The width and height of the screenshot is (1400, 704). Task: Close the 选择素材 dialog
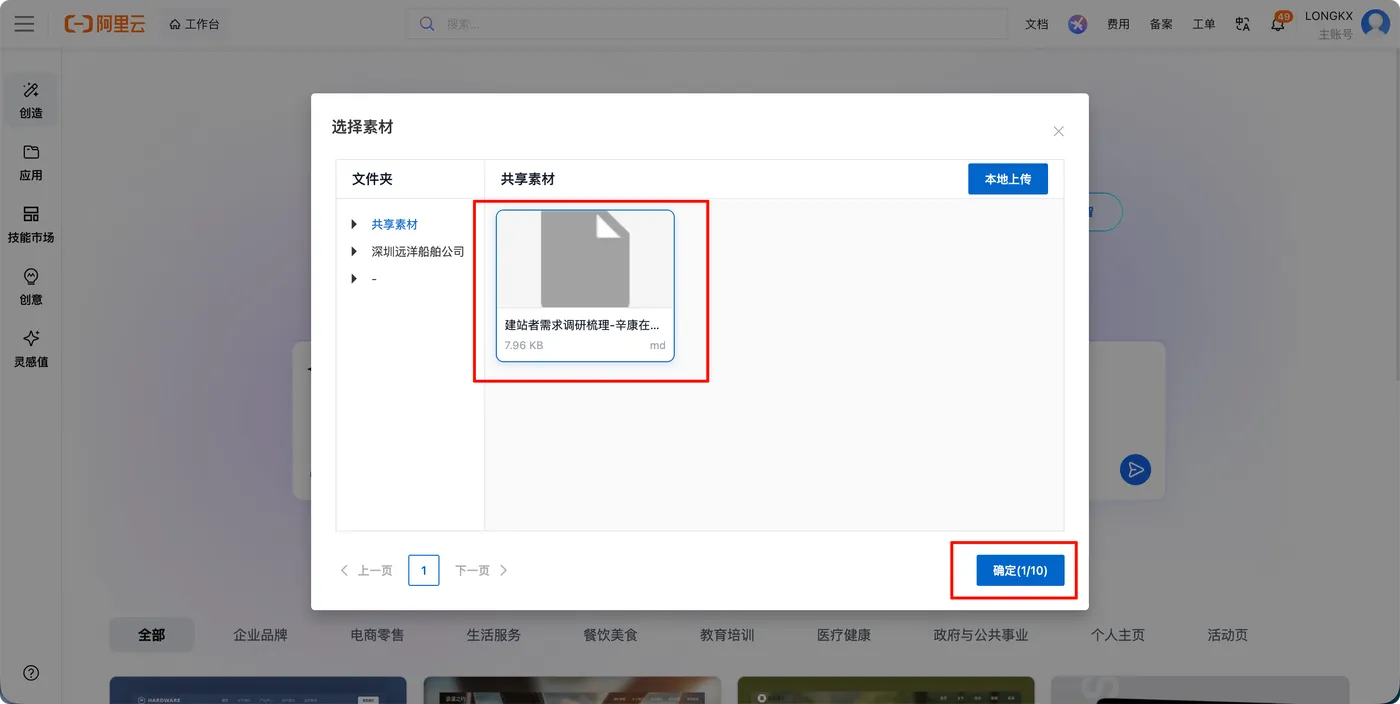[1059, 131]
